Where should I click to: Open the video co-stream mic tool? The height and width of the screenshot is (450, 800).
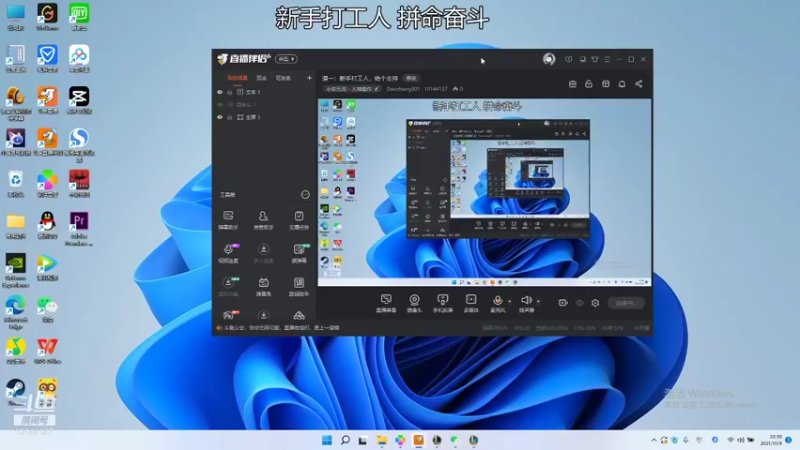click(x=228, y=253)
